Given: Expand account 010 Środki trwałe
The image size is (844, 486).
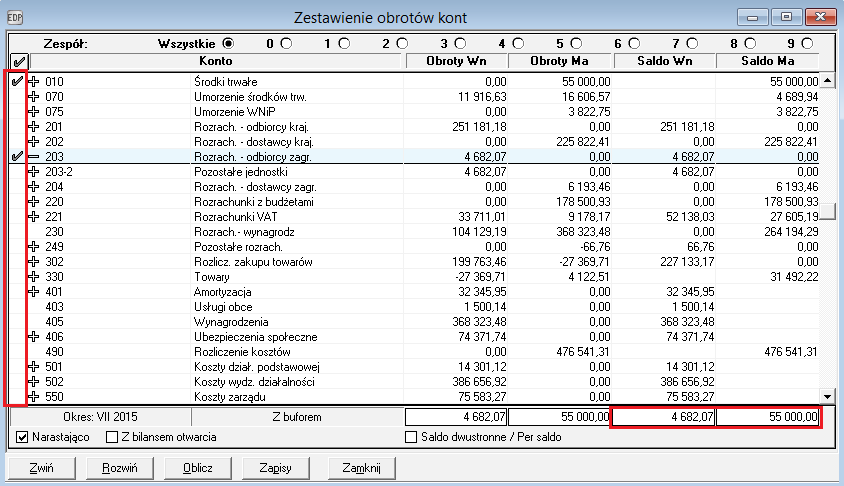Looking at the screenshot, I should pos(33,82).
